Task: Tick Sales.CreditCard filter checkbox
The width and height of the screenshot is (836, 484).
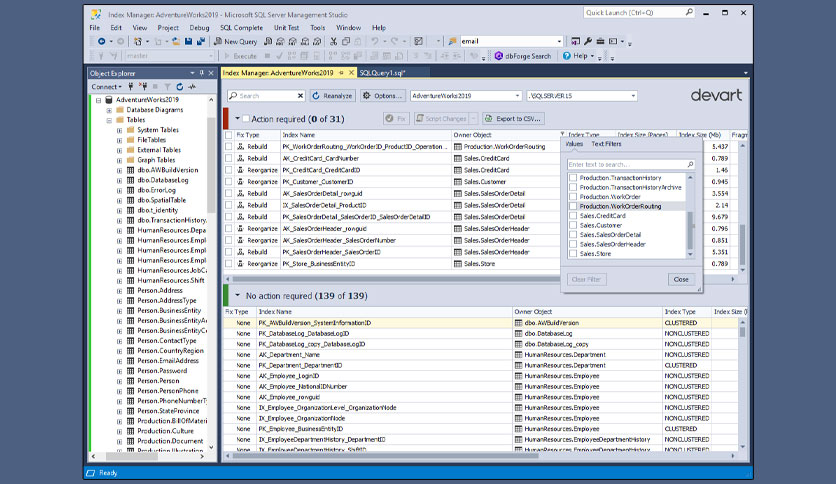Action: pos(573,216)
